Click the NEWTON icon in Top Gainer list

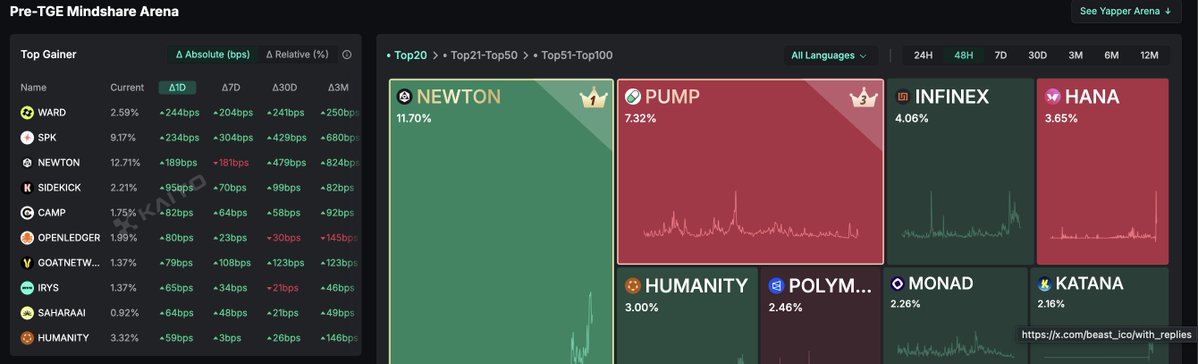27,163
